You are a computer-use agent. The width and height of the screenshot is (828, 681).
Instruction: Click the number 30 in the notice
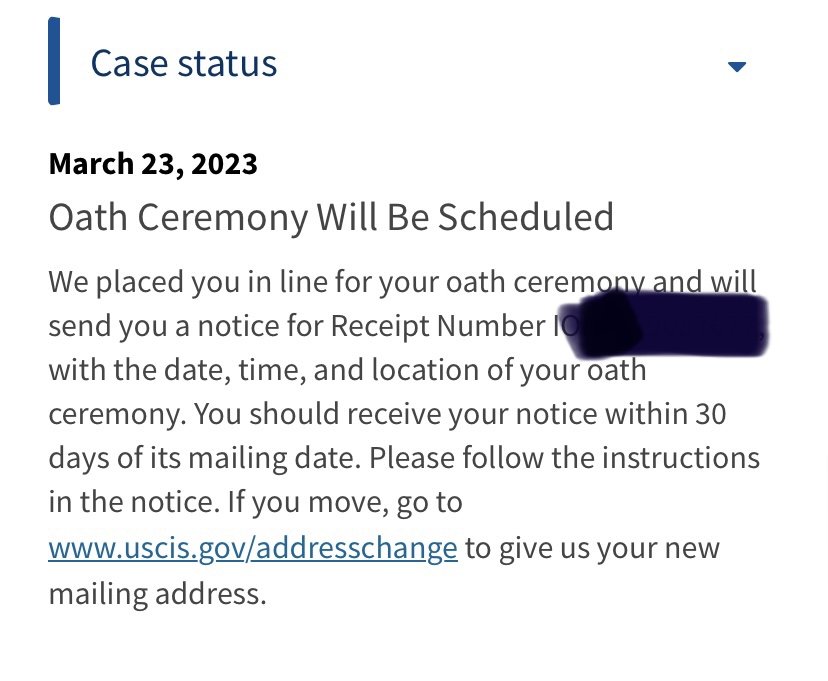pyautogui.click(x=710, y=414)
